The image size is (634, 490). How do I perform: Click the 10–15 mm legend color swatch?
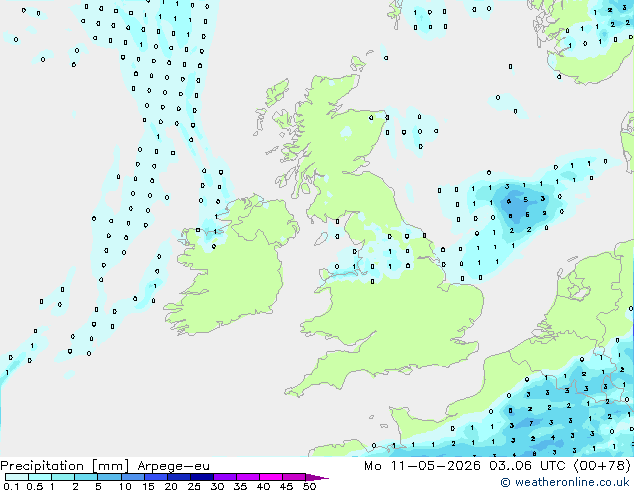132,477
